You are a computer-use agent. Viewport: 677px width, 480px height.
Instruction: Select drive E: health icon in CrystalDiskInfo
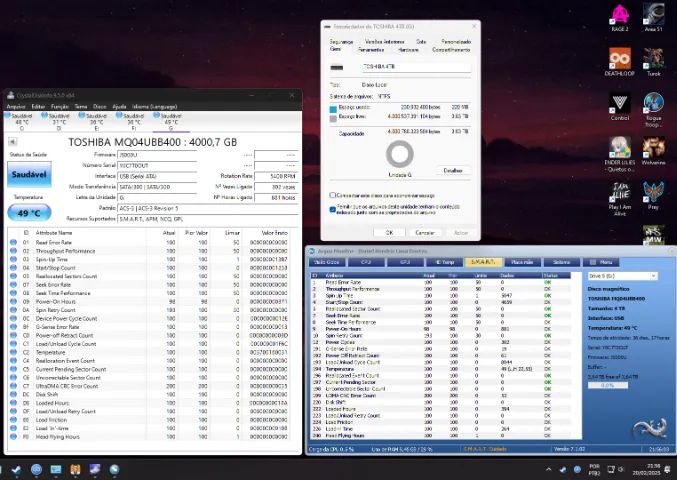(82, 116)
